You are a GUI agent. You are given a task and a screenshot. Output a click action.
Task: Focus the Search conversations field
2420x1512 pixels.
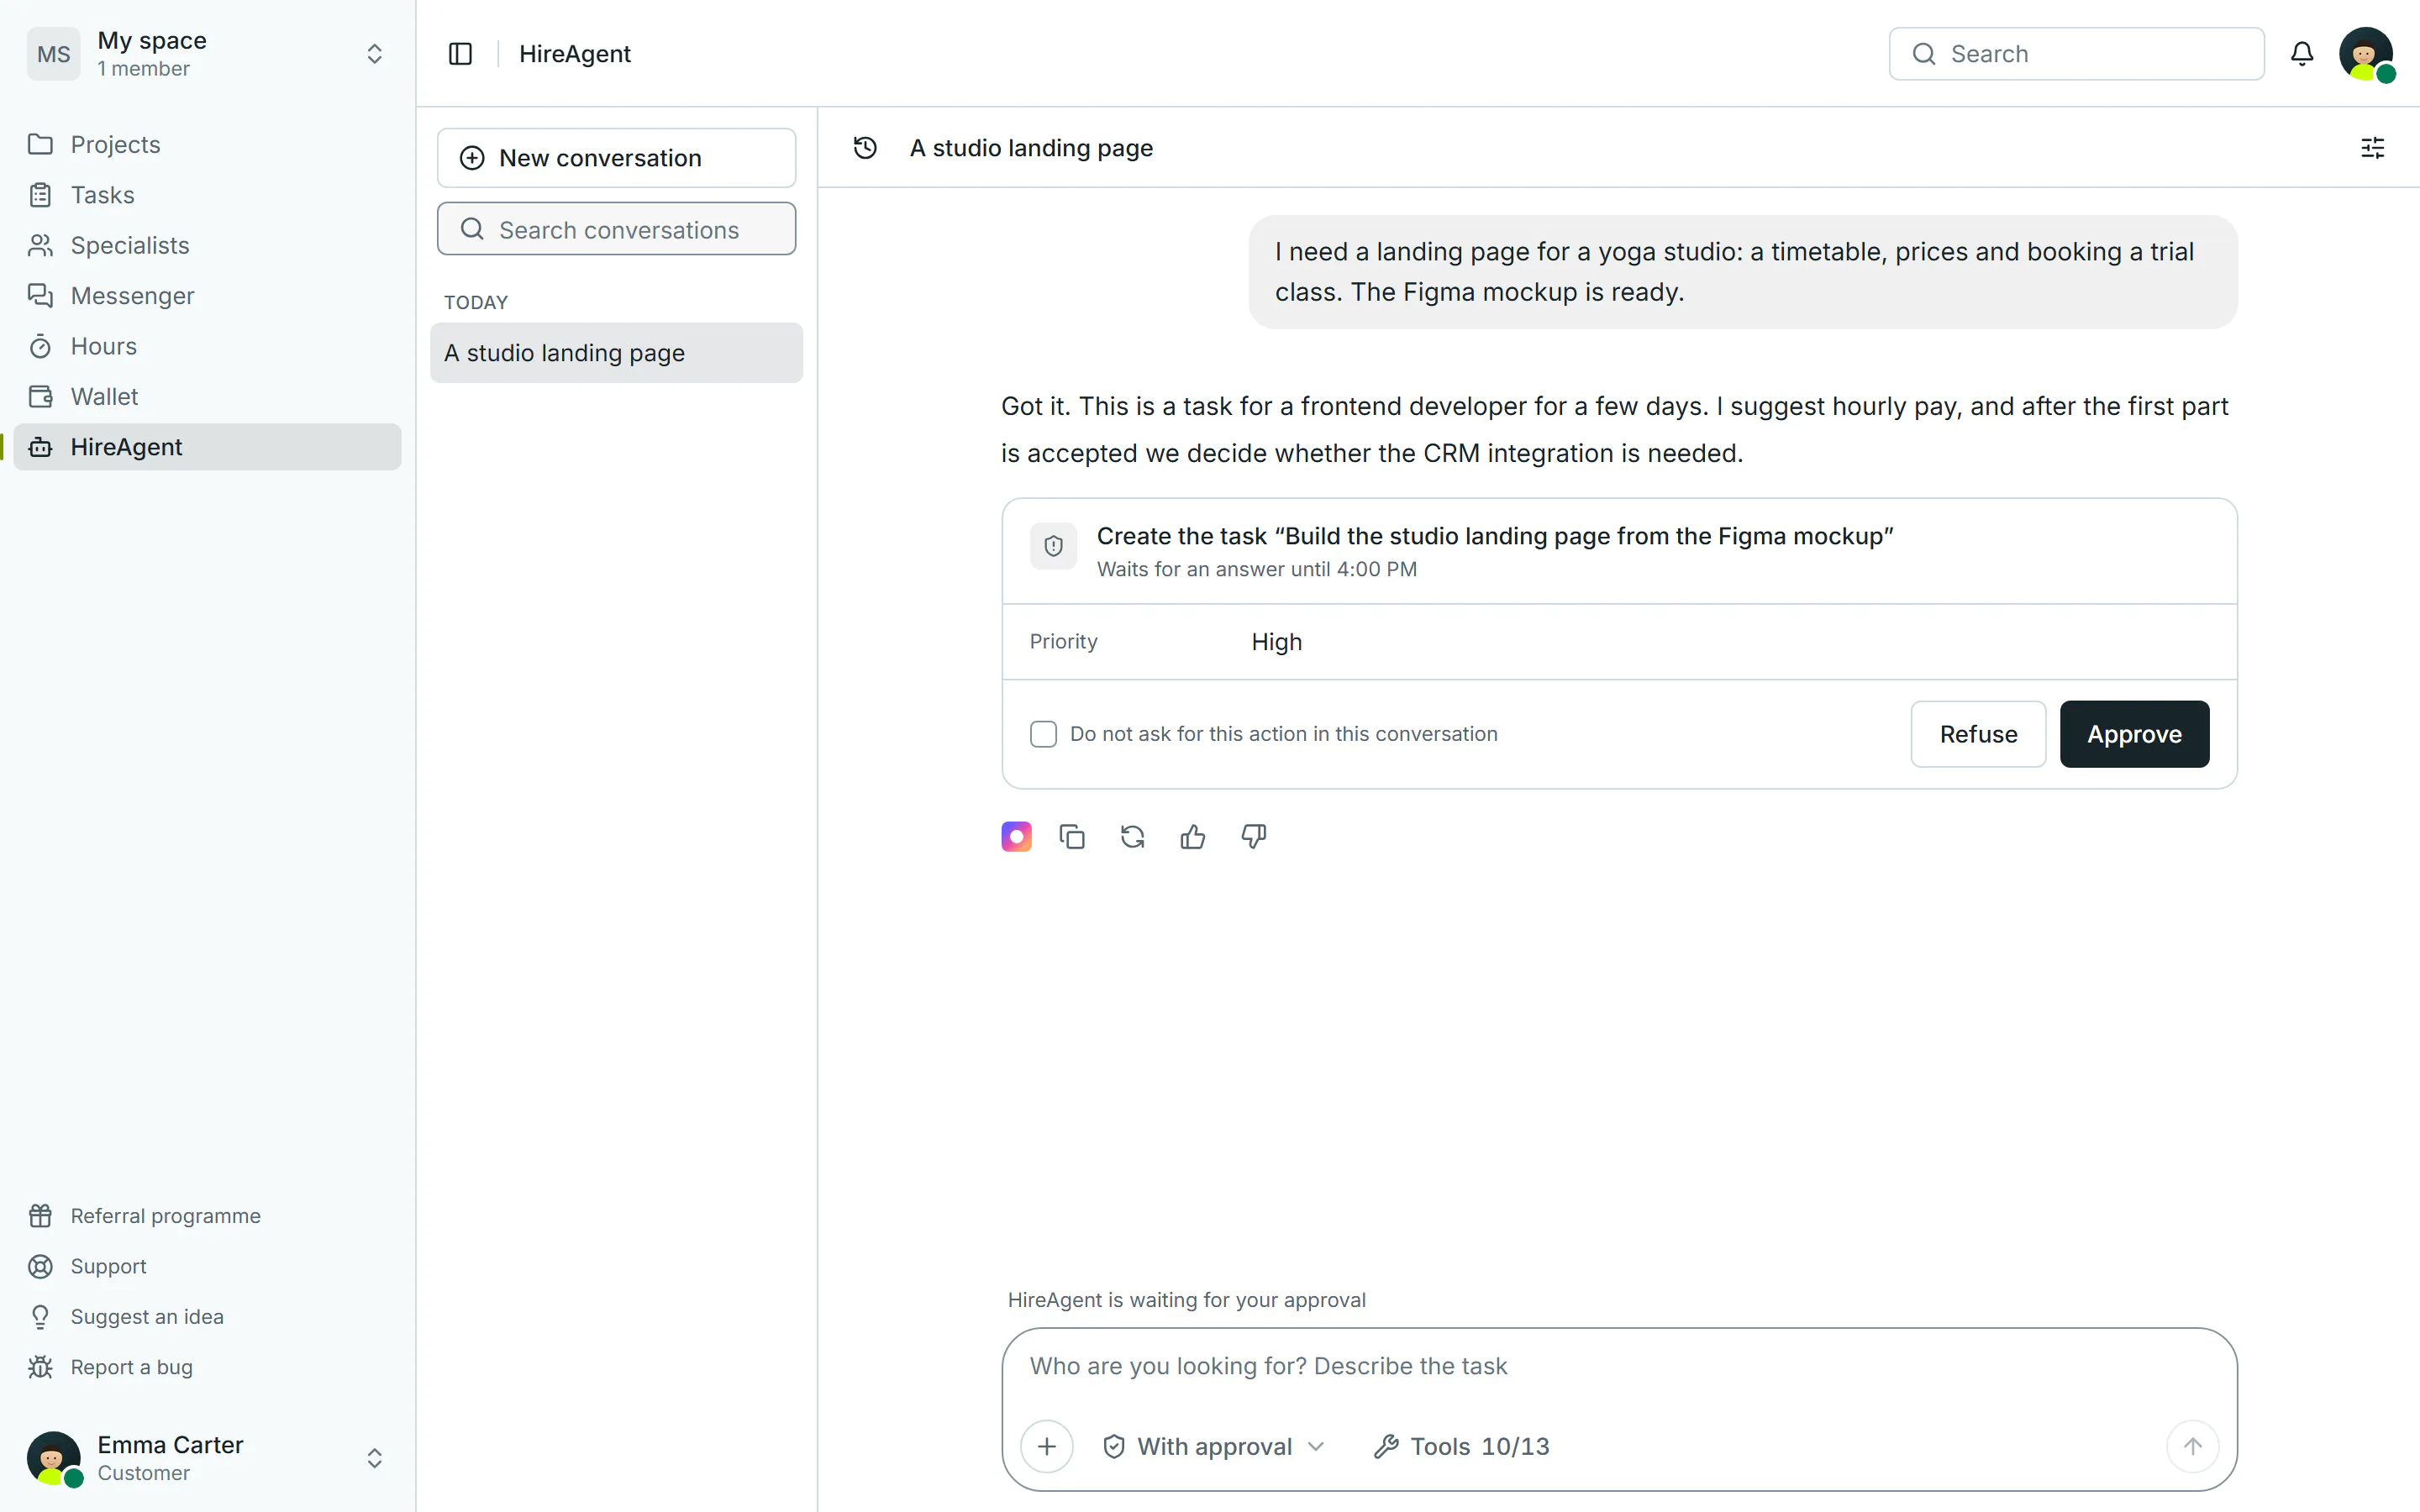[x=616, y=229]
